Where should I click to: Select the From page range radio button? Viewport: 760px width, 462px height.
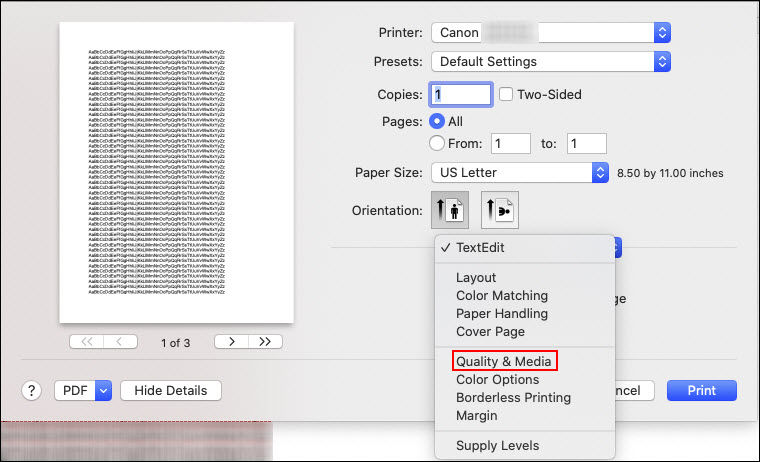437,143
